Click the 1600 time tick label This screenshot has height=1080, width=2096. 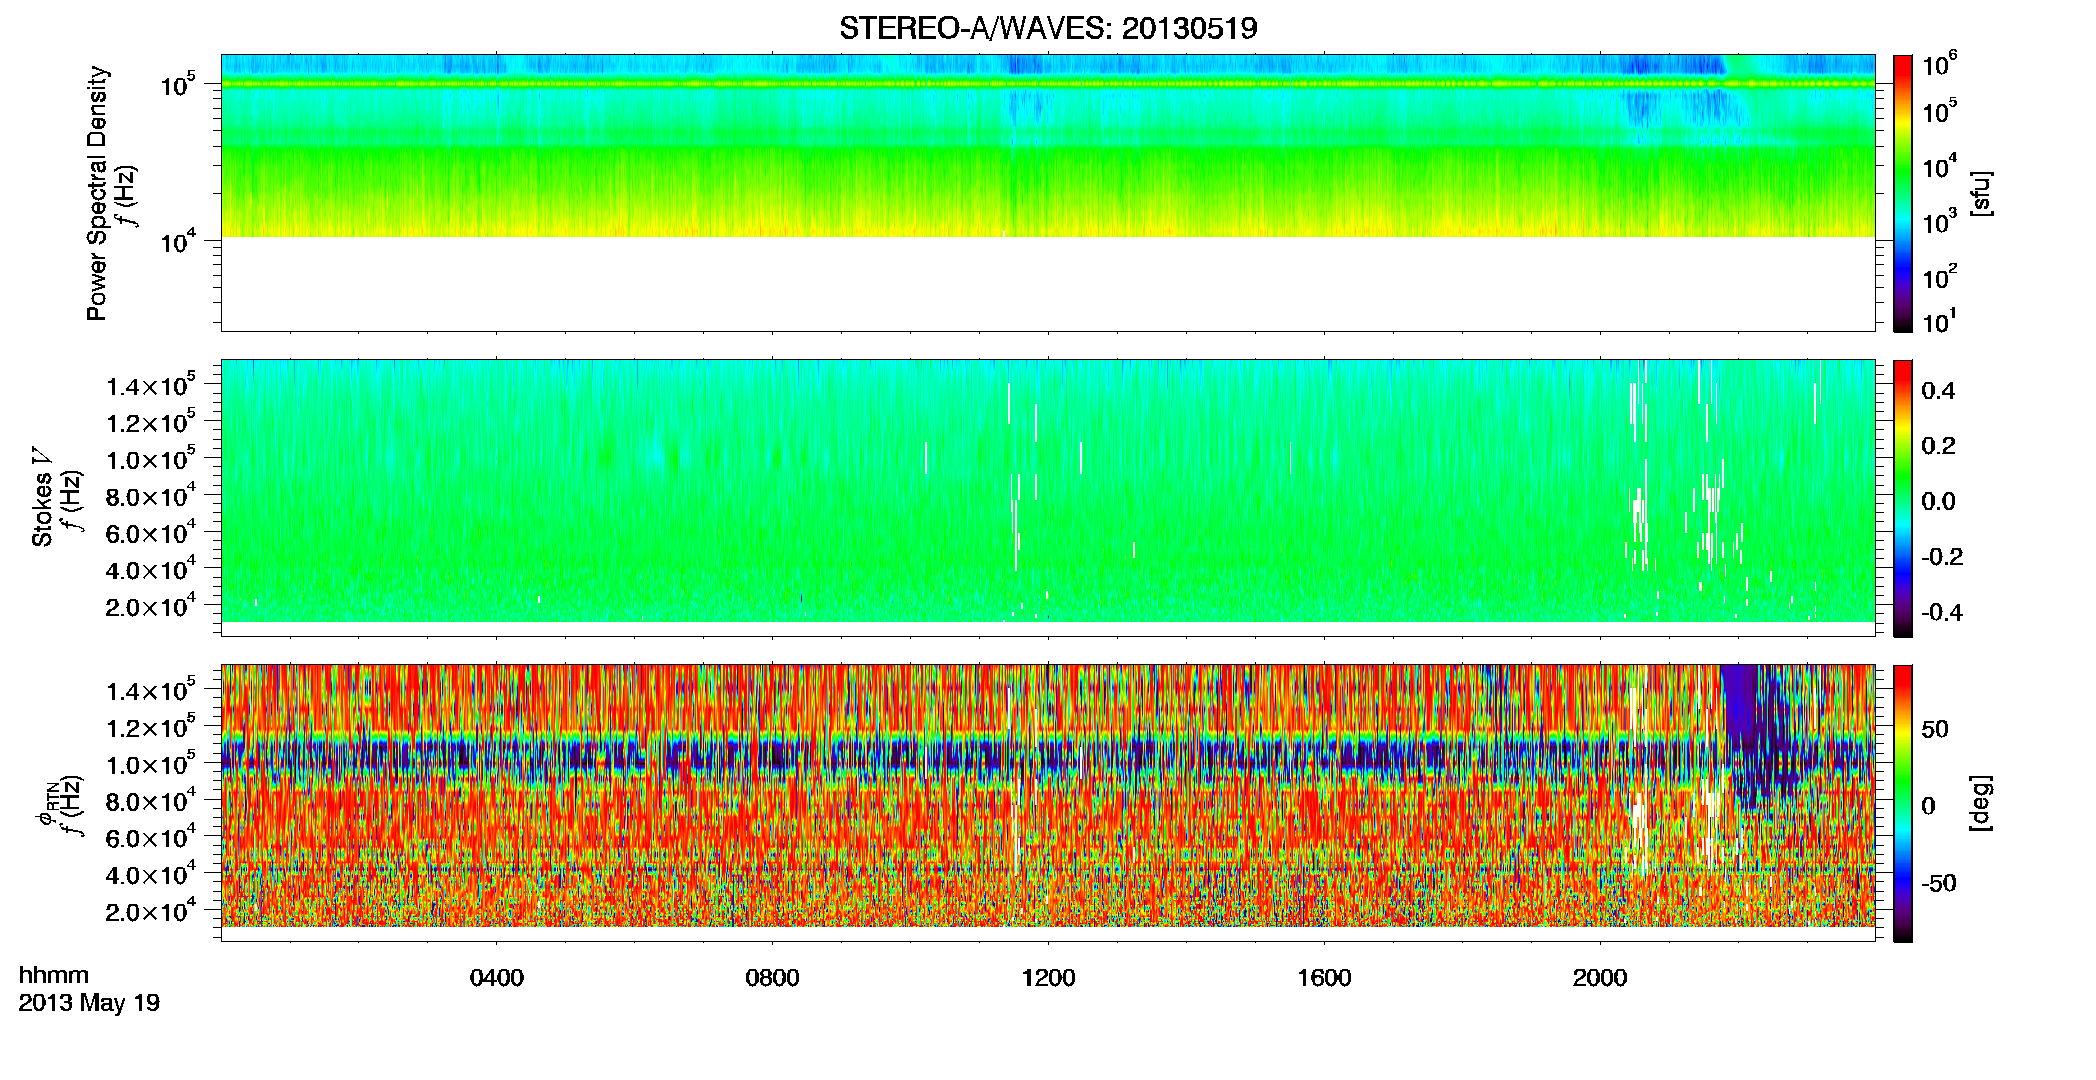click(x=1324, y=978)
